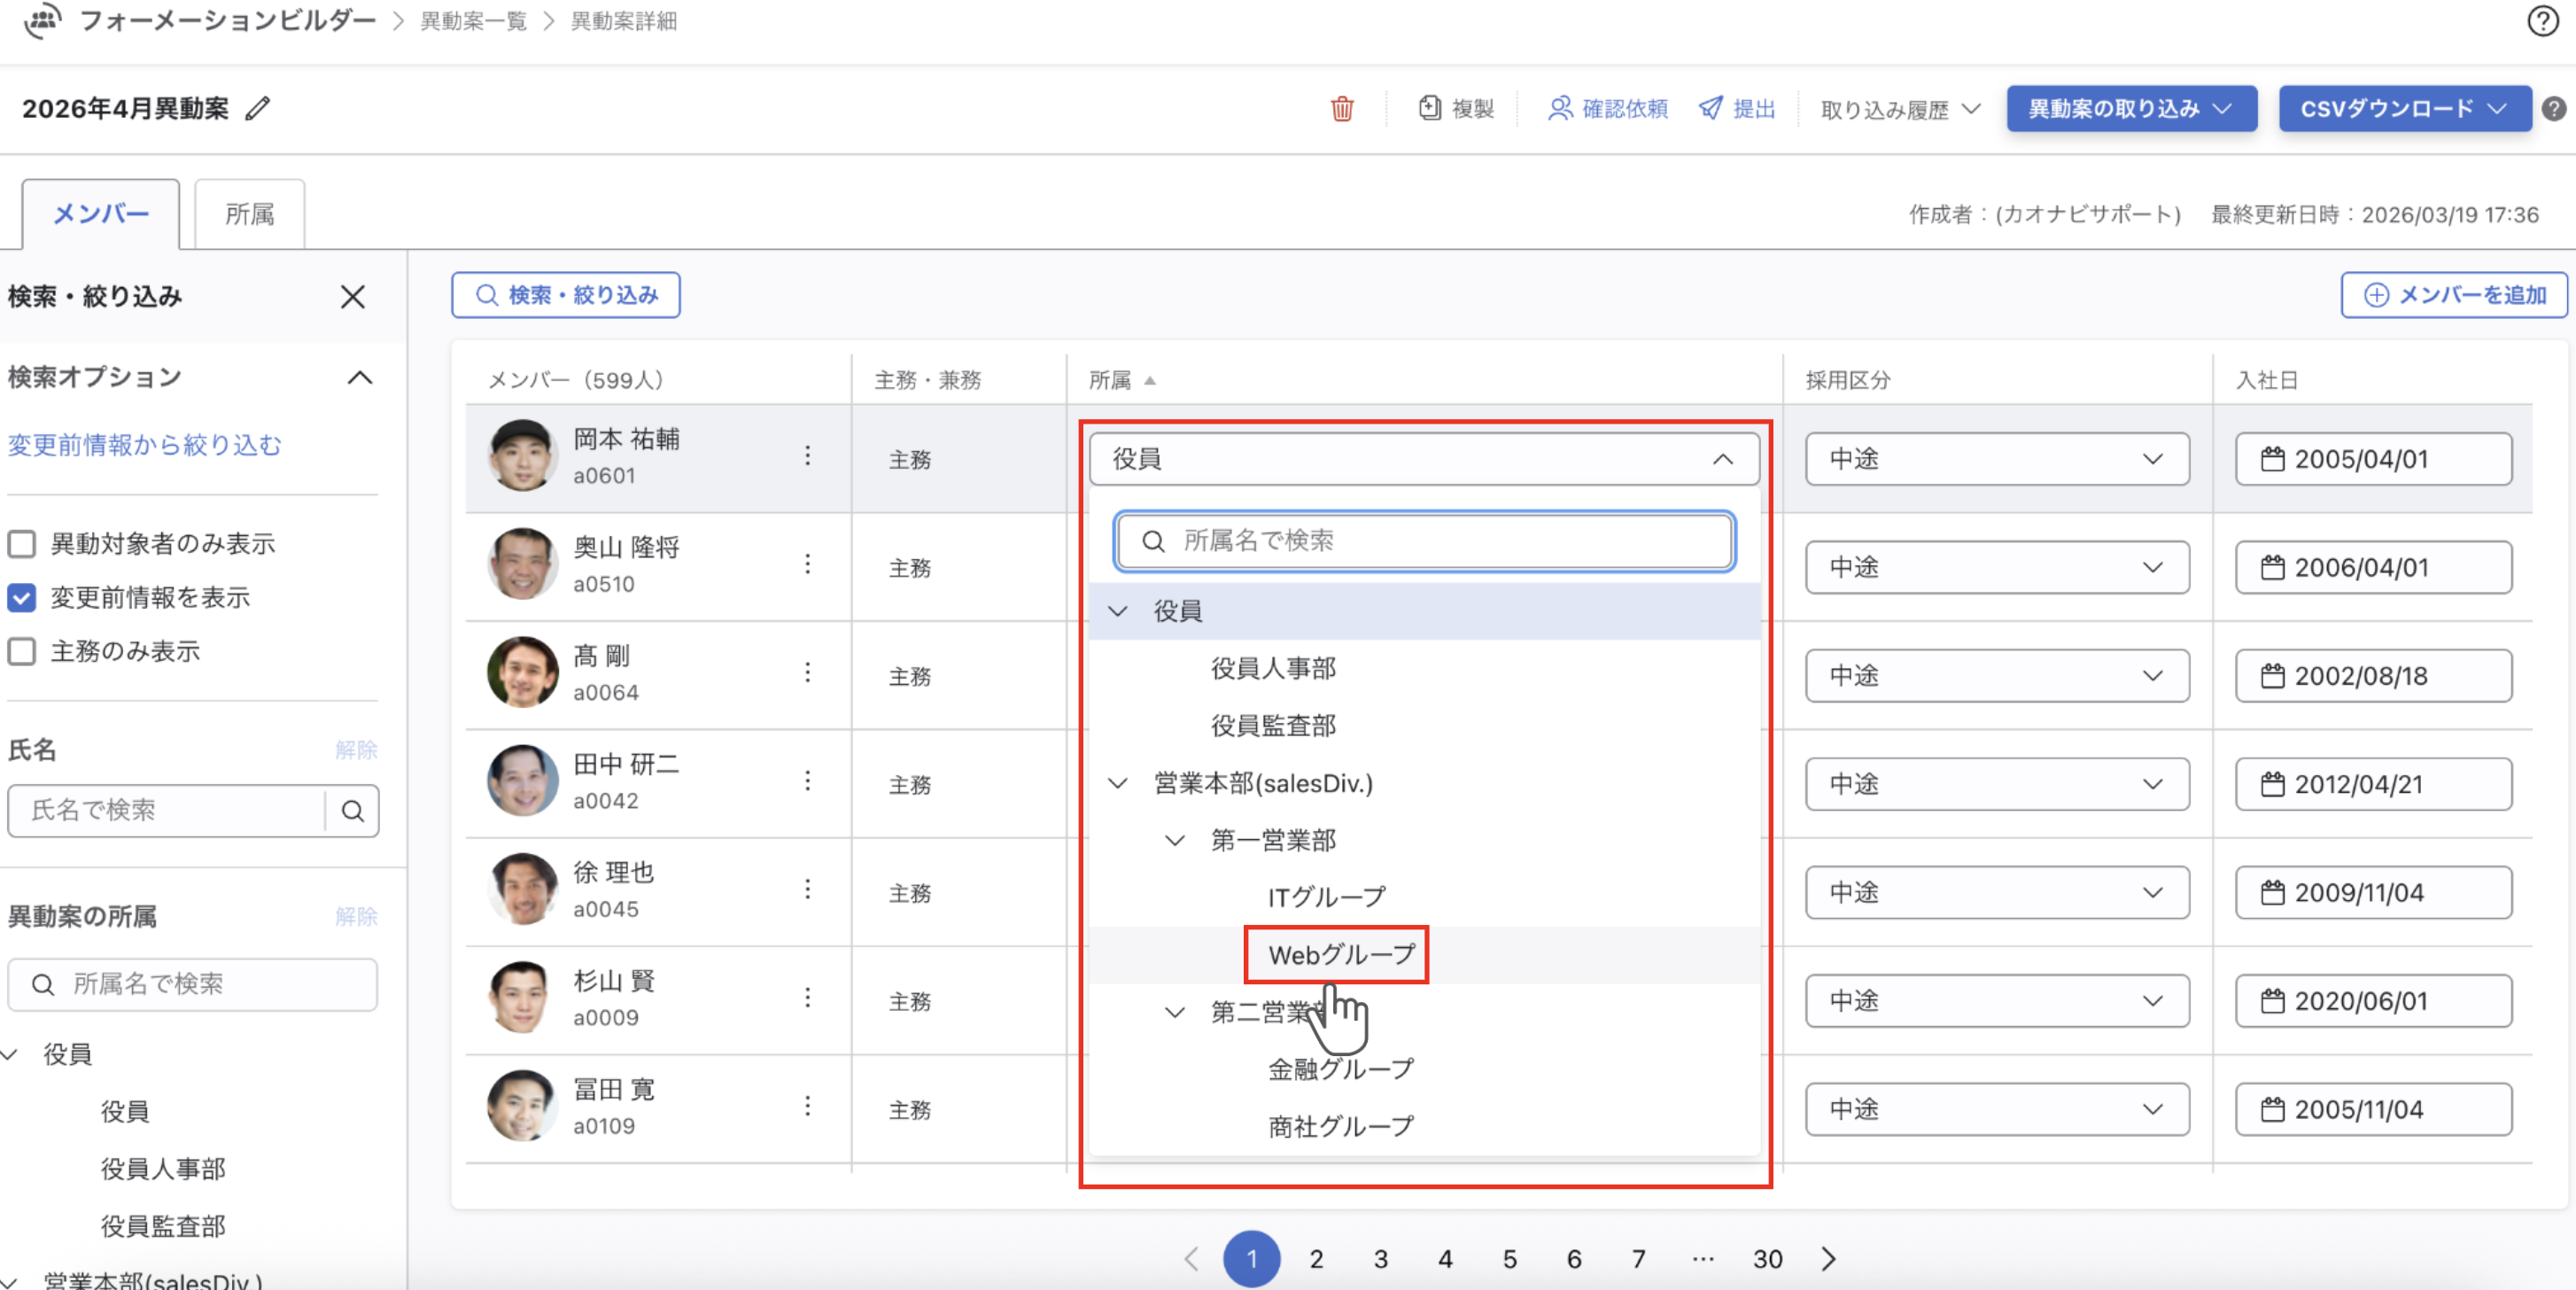Click the 所属名で検索 field in dropdown
Image resolution: width=2576 pixels, height=1290 pixels.
1424,541
